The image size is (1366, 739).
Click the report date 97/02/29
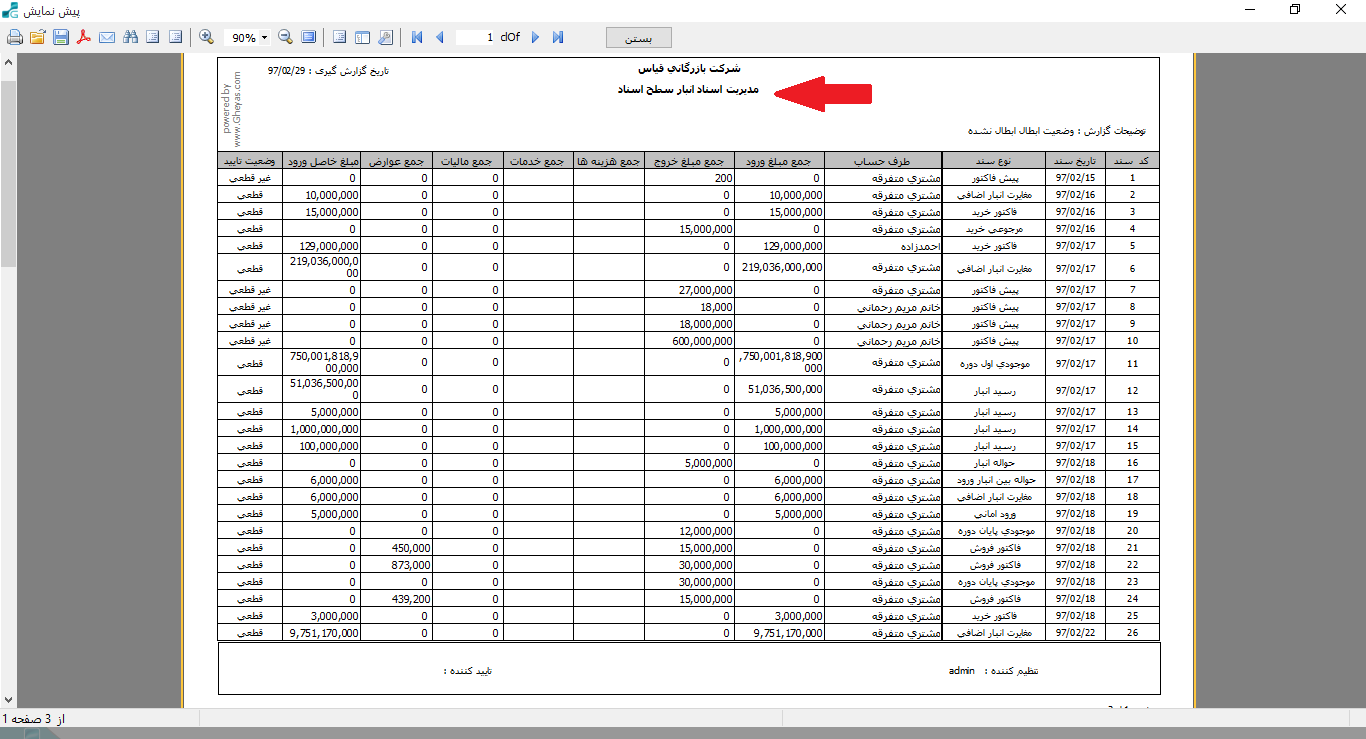[287, 72]
